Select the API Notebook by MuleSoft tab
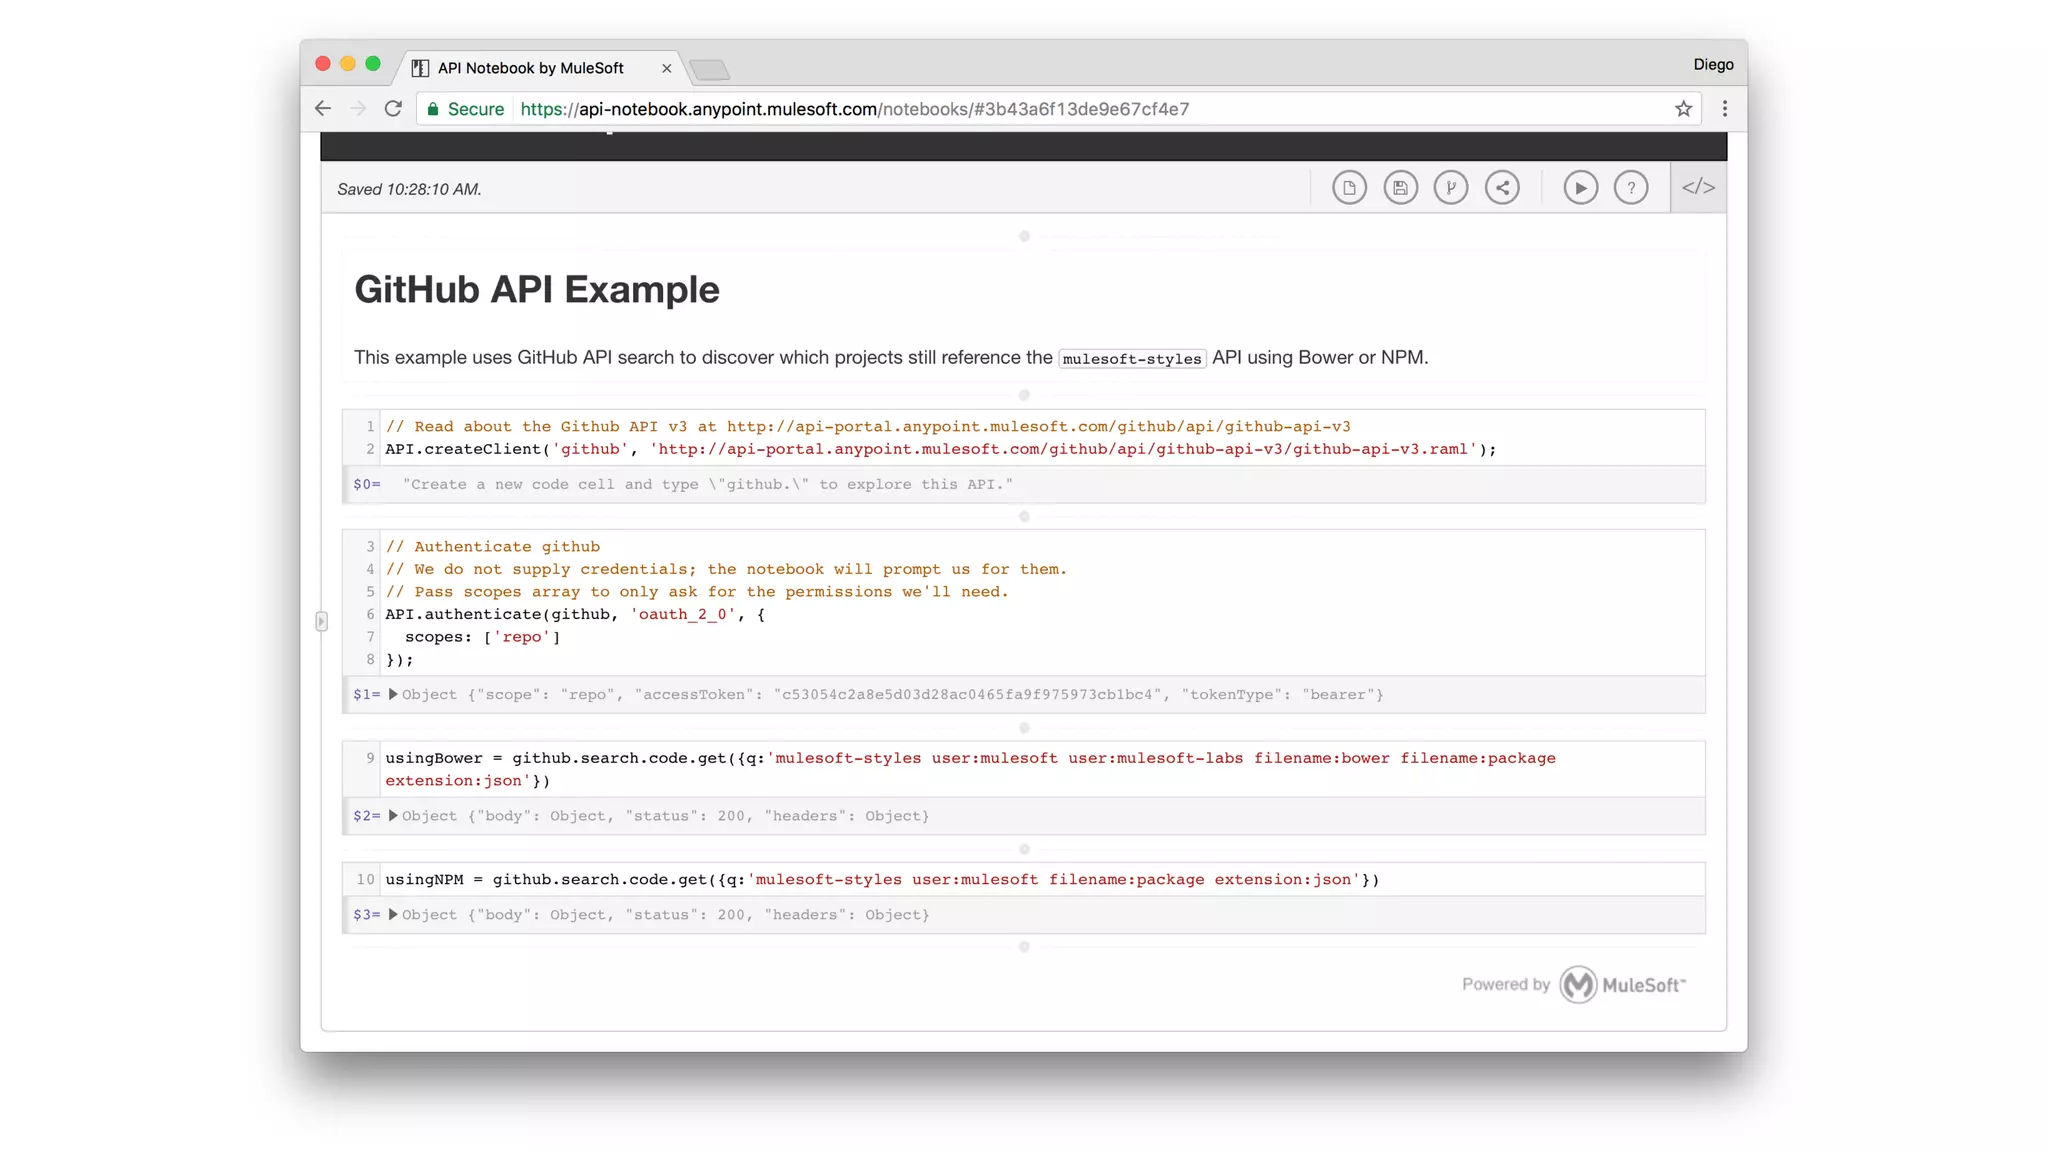The width and height of the screenshot is (2048, 1152). tap(530, 68)
